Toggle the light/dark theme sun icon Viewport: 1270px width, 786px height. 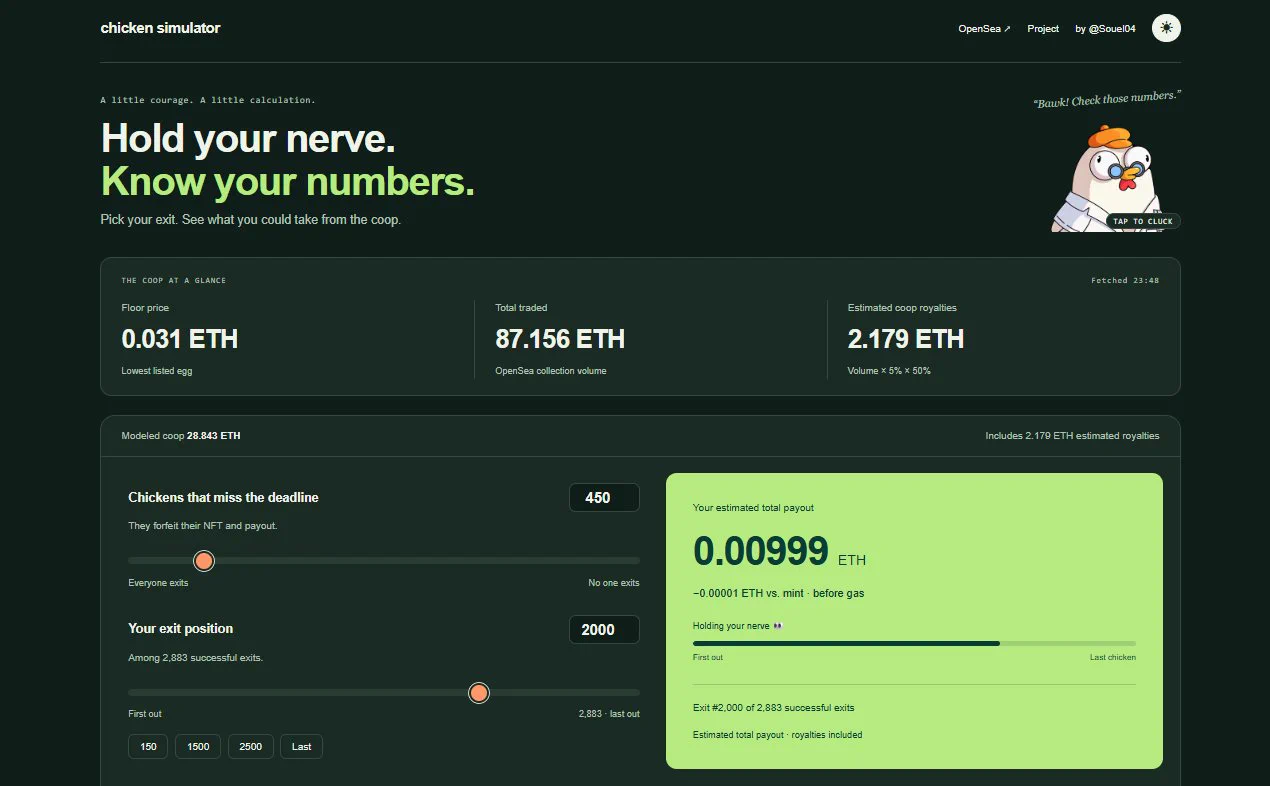click(1166, 28)
